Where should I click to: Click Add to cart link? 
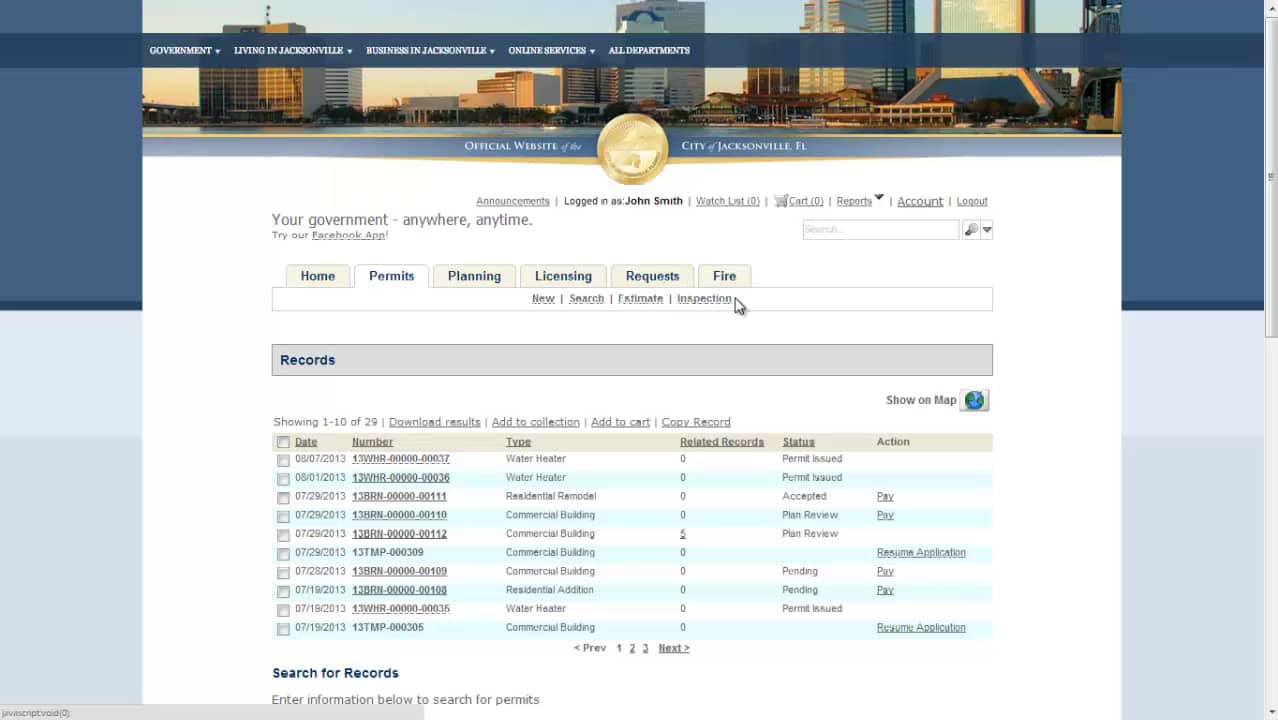pyautogui.click(x=620, y=422)
